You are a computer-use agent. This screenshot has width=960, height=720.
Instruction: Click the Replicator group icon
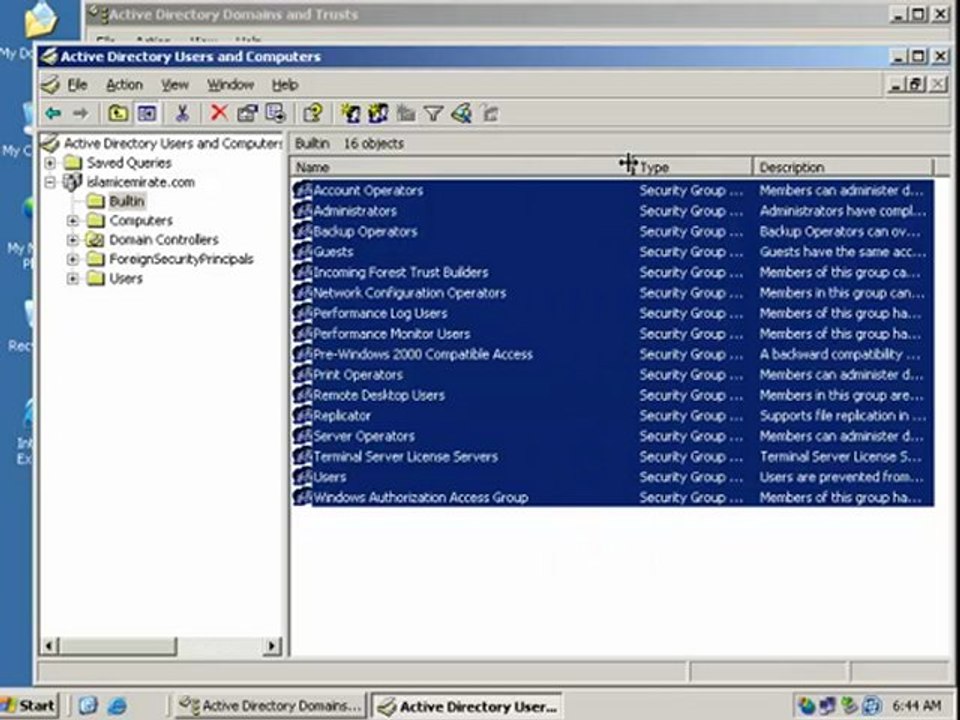[302, 416]
